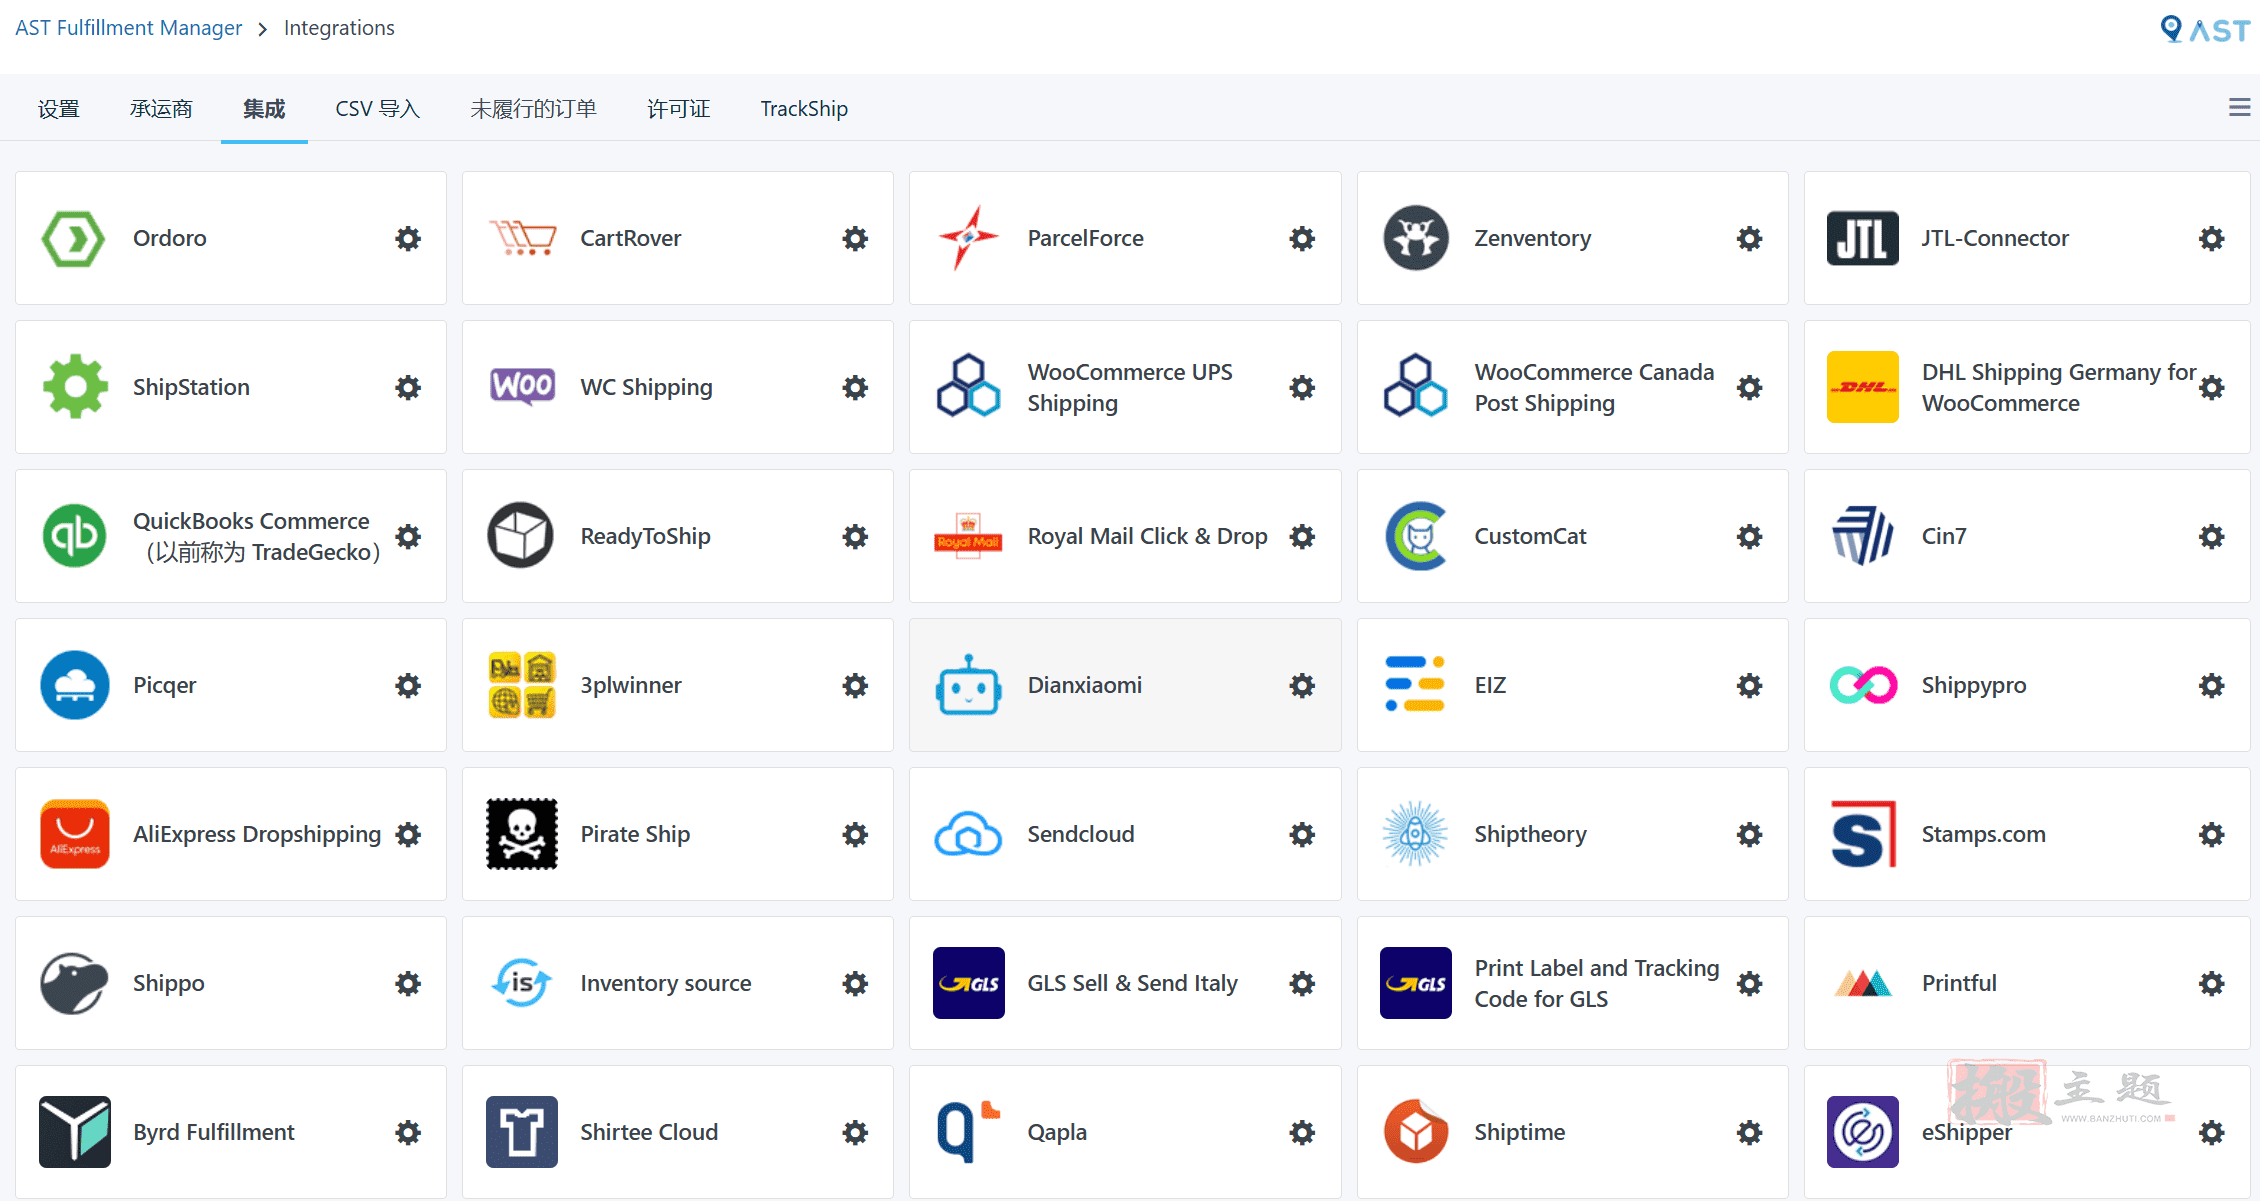Viewport: 2260px width, 1201px height.
Task: Open Inventory source settings gear
Action: pyautogui.click(x=855, y=983)
